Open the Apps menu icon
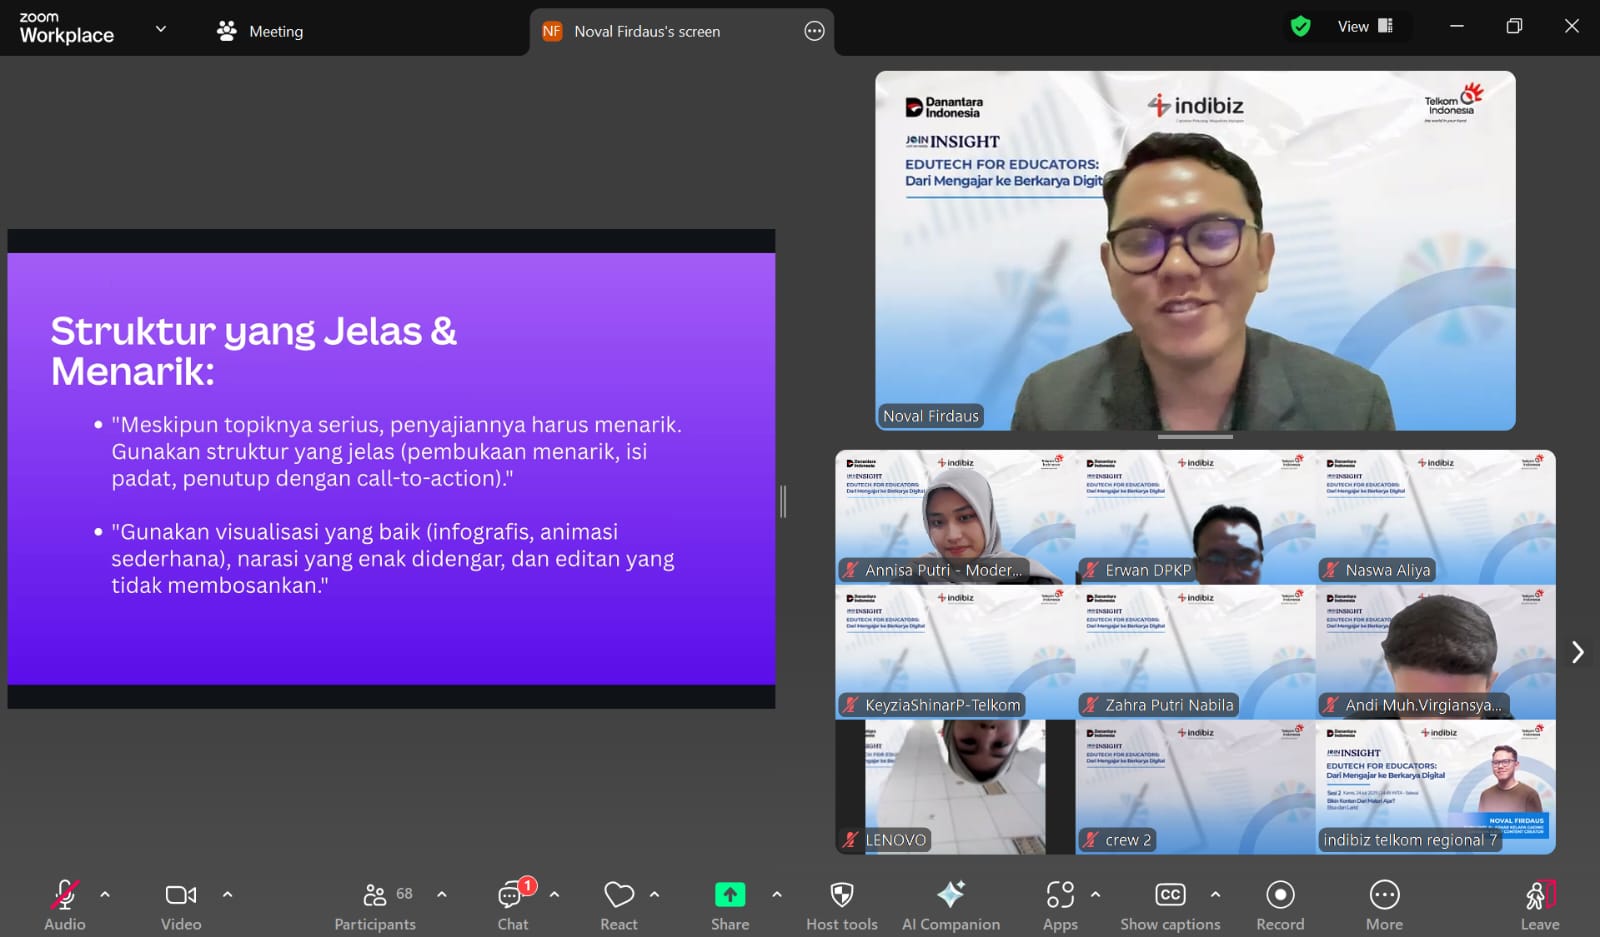 1060,905
